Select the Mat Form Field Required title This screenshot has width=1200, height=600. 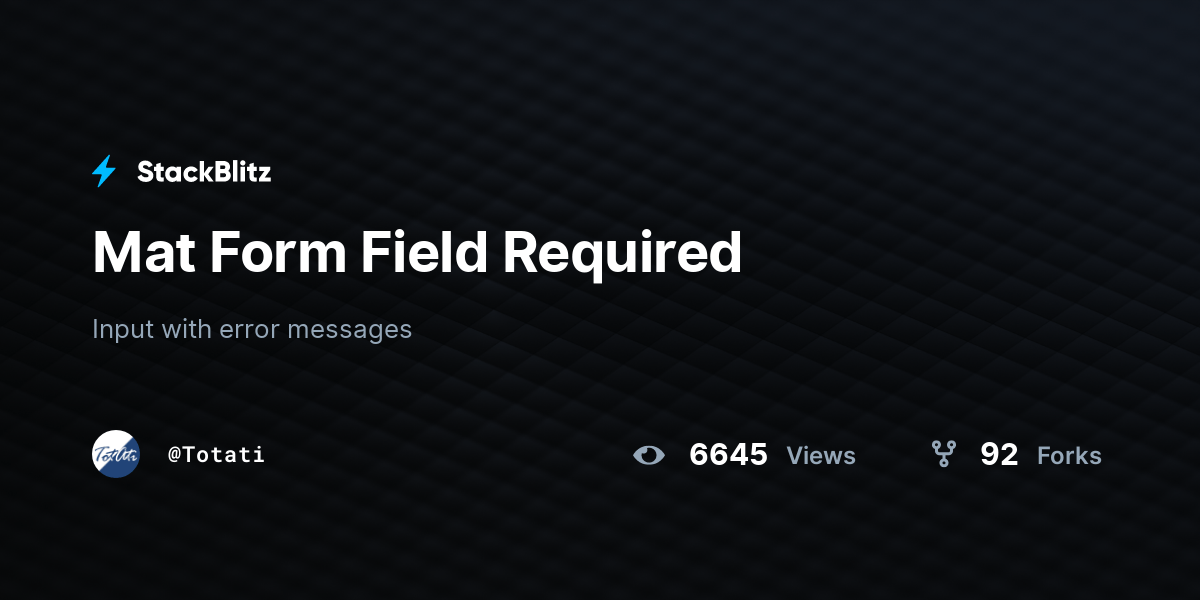click(417, 252)
